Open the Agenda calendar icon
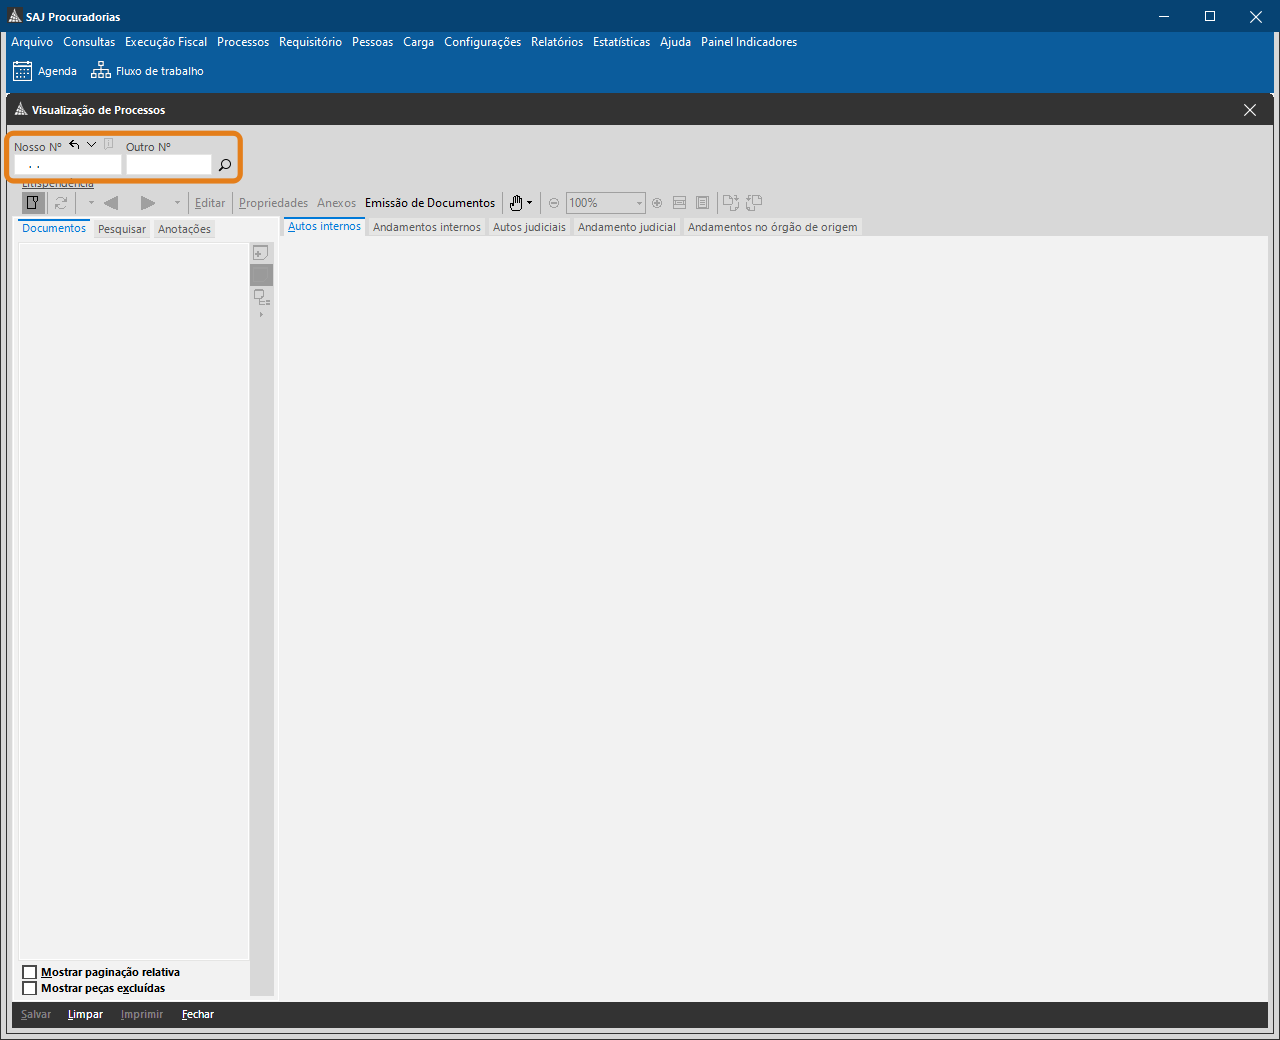The height and width of the screenshot is (1040, 1280). pos(22,71)
